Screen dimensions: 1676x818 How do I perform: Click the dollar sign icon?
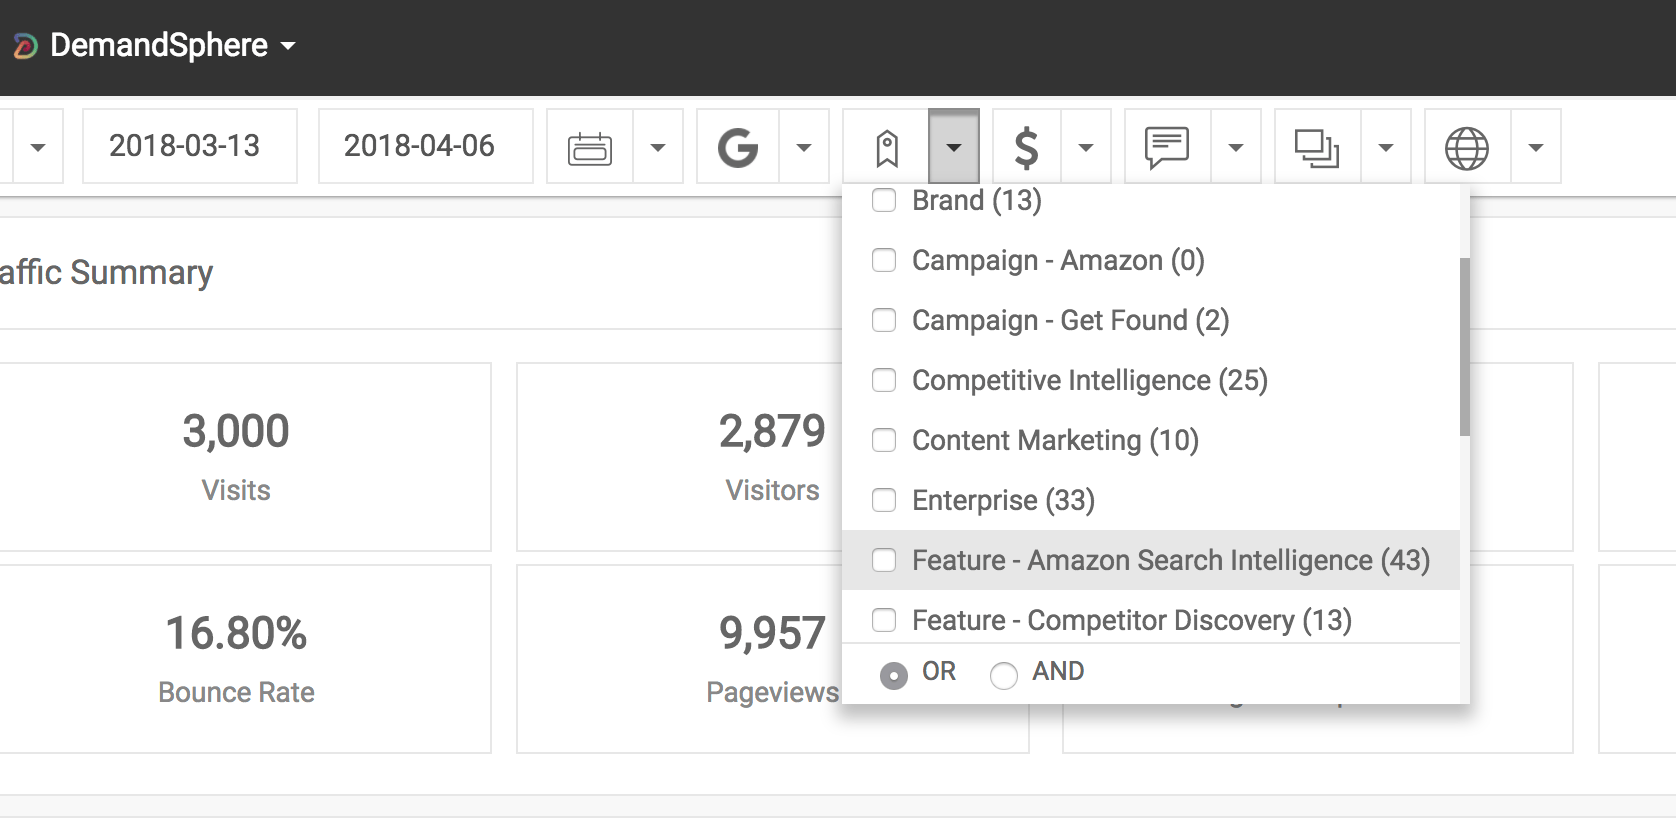(x=1026, y=148)
